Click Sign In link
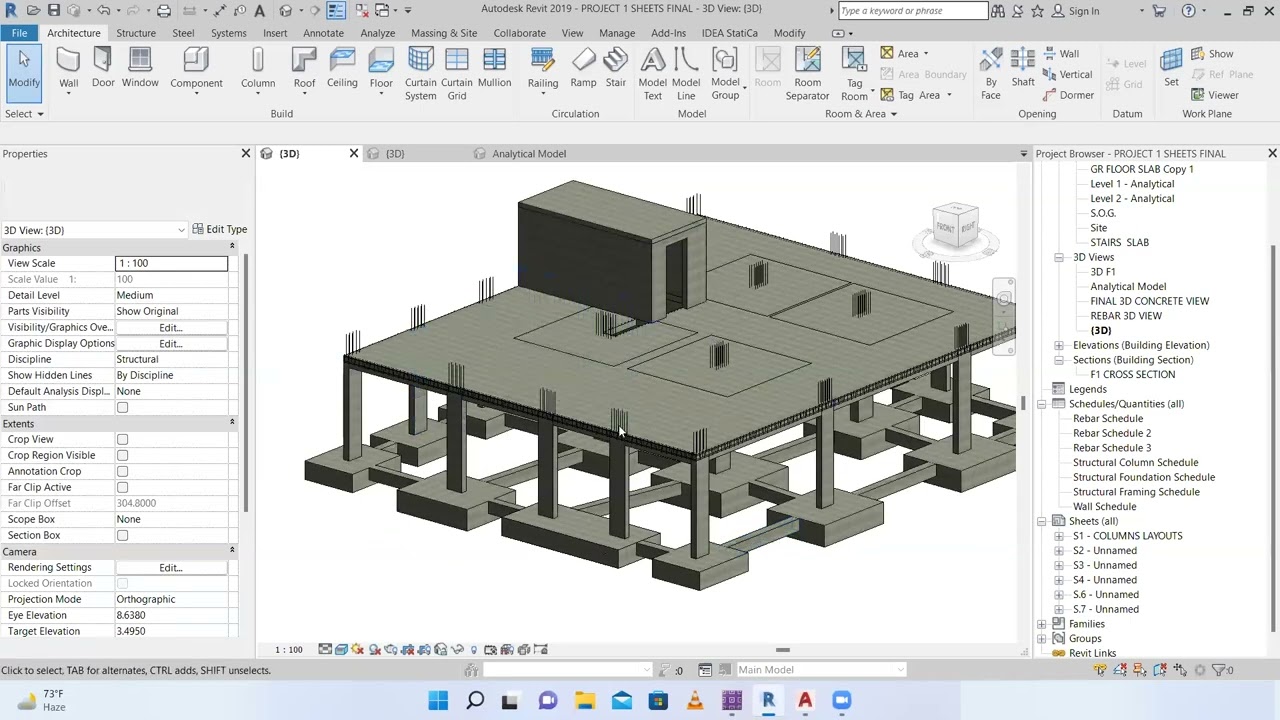Image resolution: width=1280 pixels, height=720 pixels. pyautogui.click(x=1084, y=11)
